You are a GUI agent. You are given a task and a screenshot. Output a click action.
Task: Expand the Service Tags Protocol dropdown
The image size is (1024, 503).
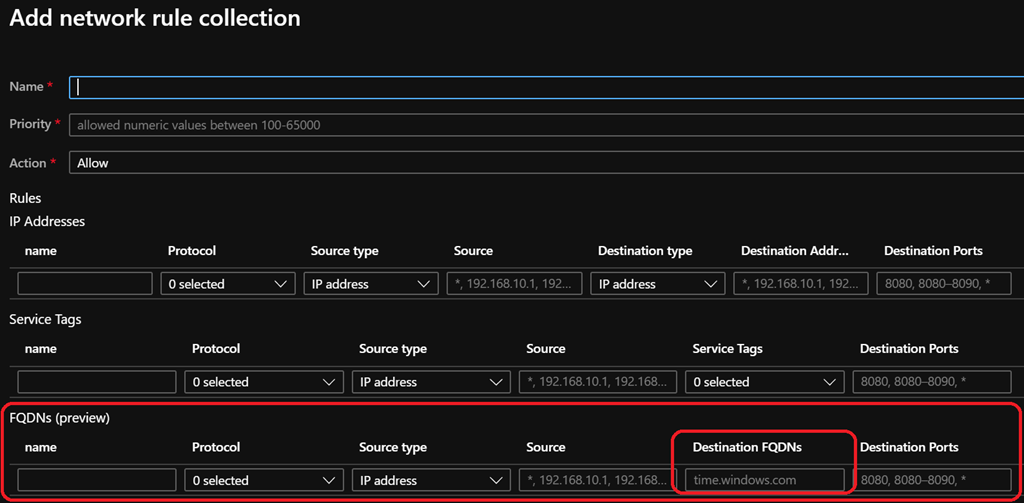(264, 382)
